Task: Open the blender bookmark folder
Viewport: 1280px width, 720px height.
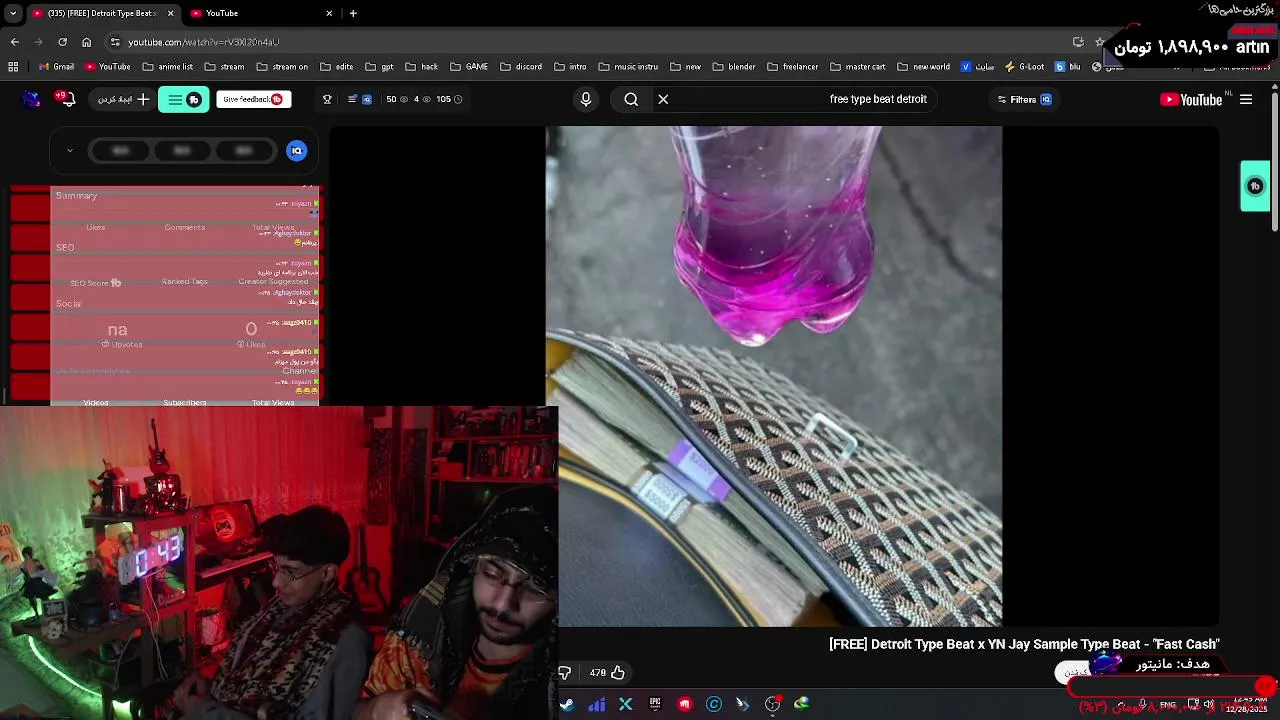Action: pos(733,67)
